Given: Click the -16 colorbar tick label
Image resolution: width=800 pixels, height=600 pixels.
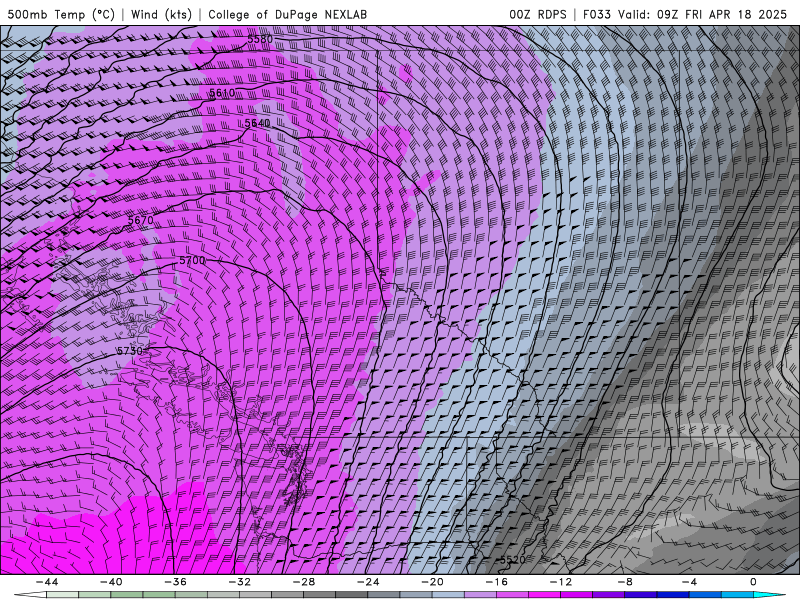Looking at the screenshot, I should (x=496, y=582).
